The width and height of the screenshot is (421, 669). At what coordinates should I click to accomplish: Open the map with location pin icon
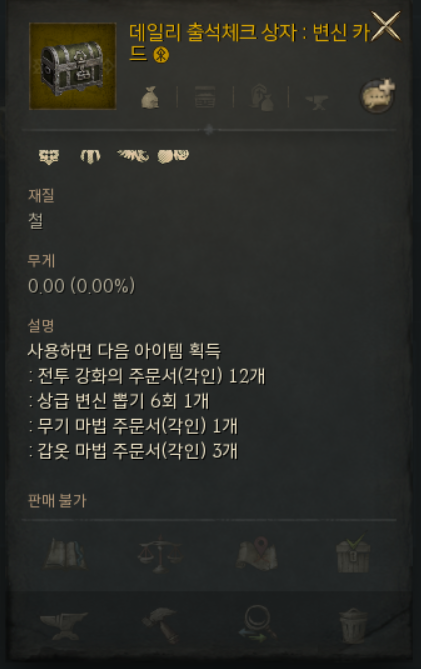(257, 554)
